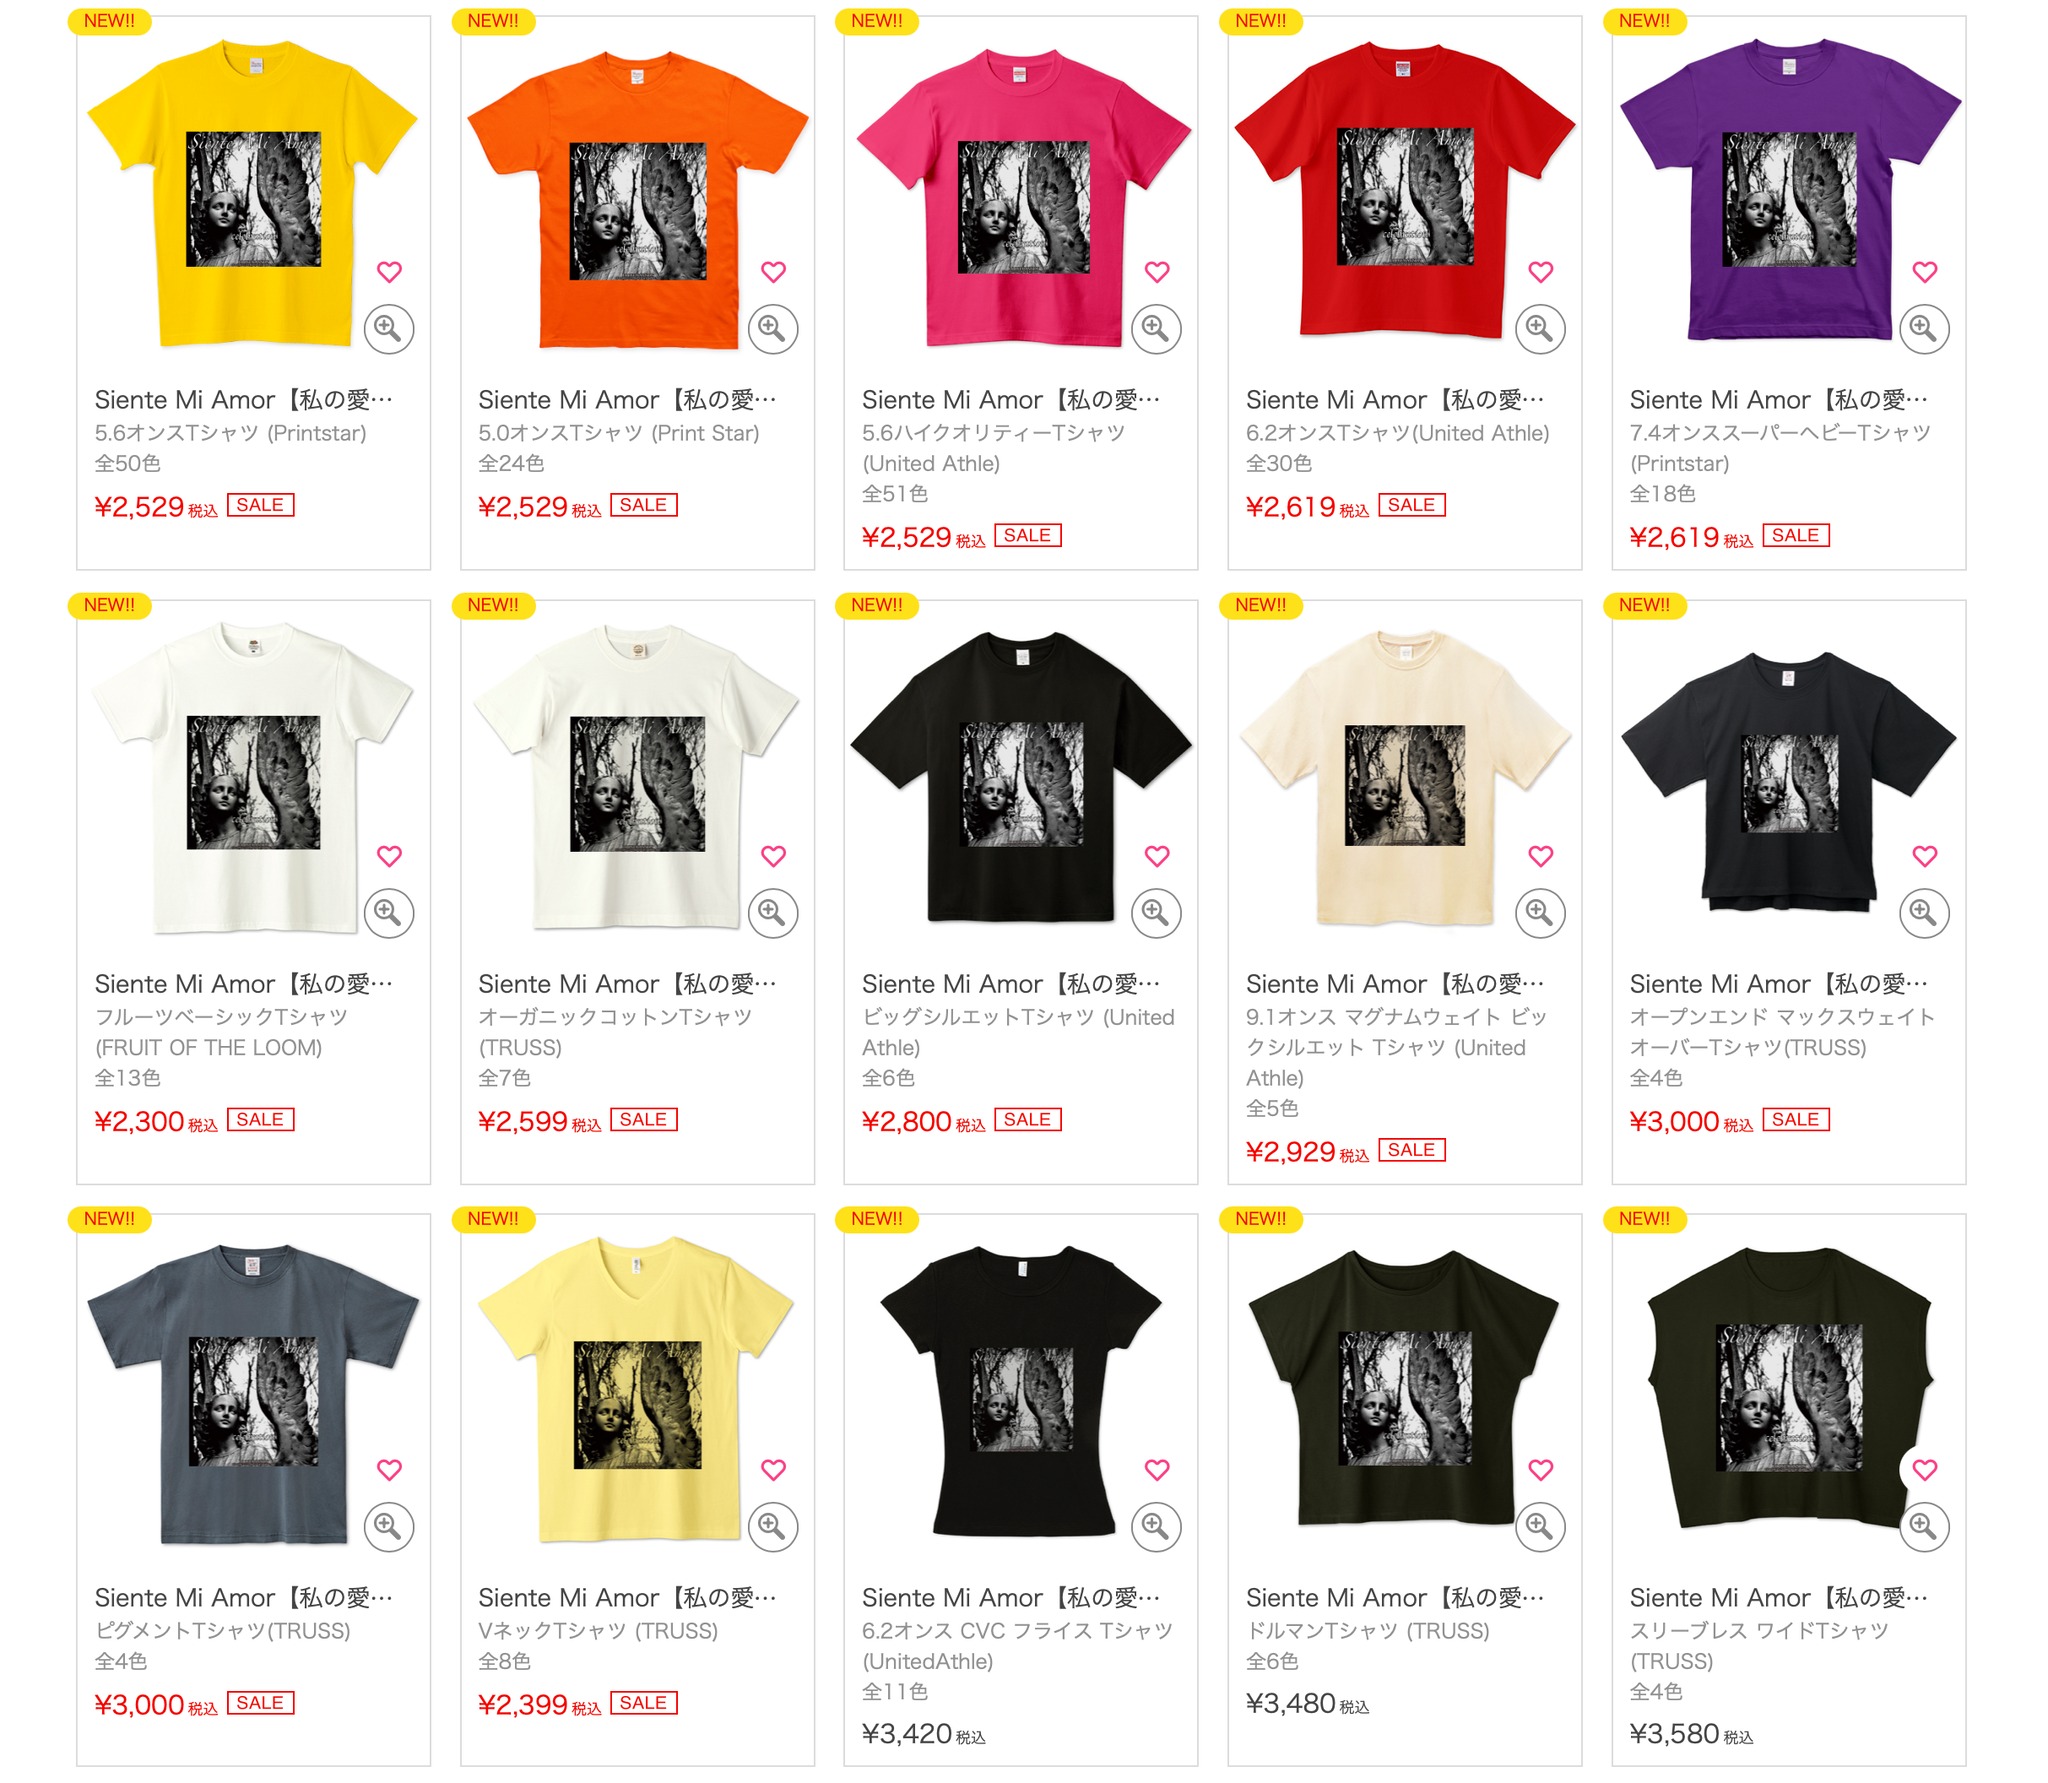Click the SALE badge on the ¥2,300 shirt

(x=260, y=1119)
